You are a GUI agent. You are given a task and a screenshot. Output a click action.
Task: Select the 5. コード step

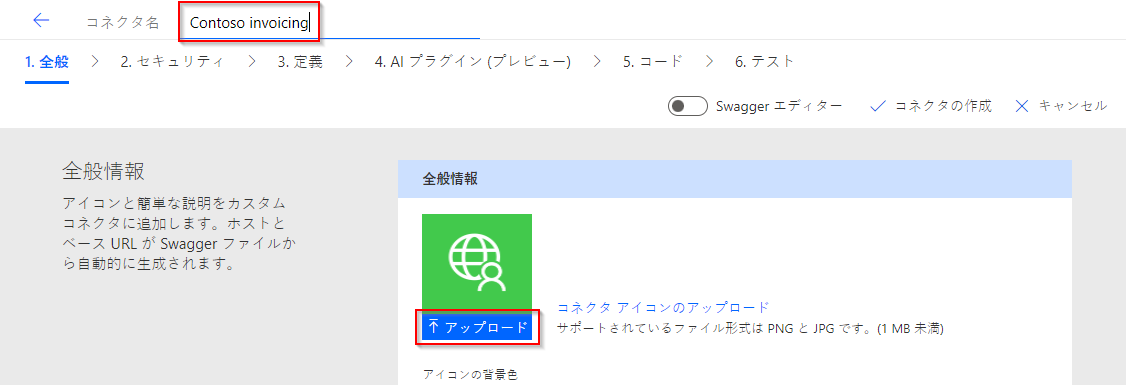[x=653, y=62]
